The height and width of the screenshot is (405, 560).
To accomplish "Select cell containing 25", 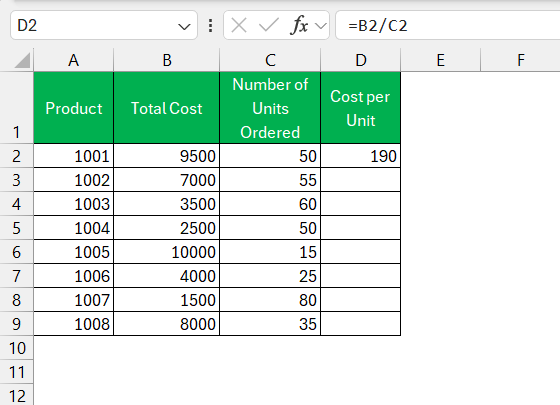I will point(270,276).
